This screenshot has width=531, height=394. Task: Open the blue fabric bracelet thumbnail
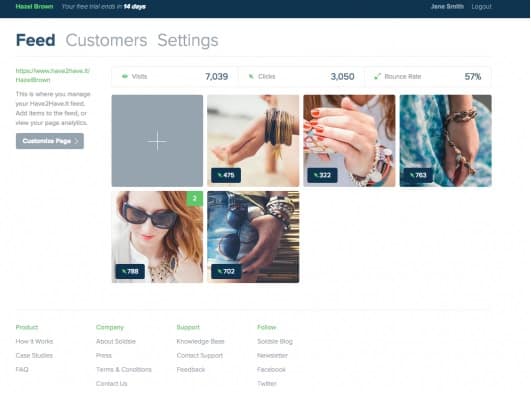[445, 141]
